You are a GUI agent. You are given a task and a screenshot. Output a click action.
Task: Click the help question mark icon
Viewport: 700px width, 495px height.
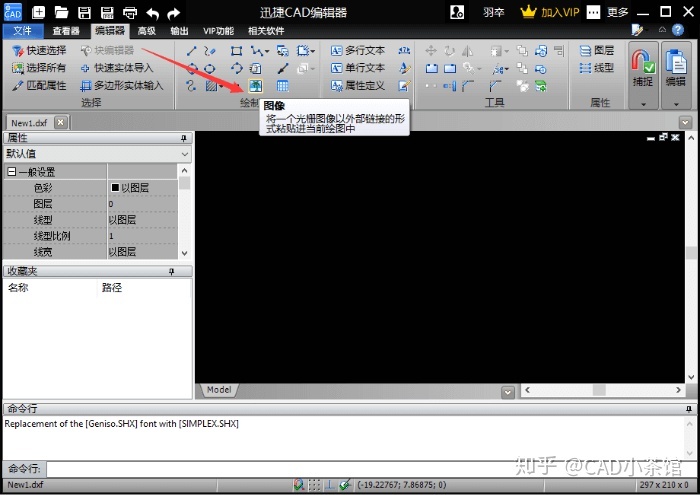[678, 30]
